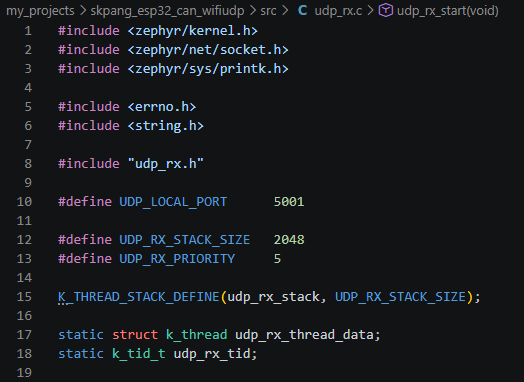Screen dimensions: 524x382
Task: Click line number 10 in gutter
Action: pyautogui.click(x=24, y=202)
